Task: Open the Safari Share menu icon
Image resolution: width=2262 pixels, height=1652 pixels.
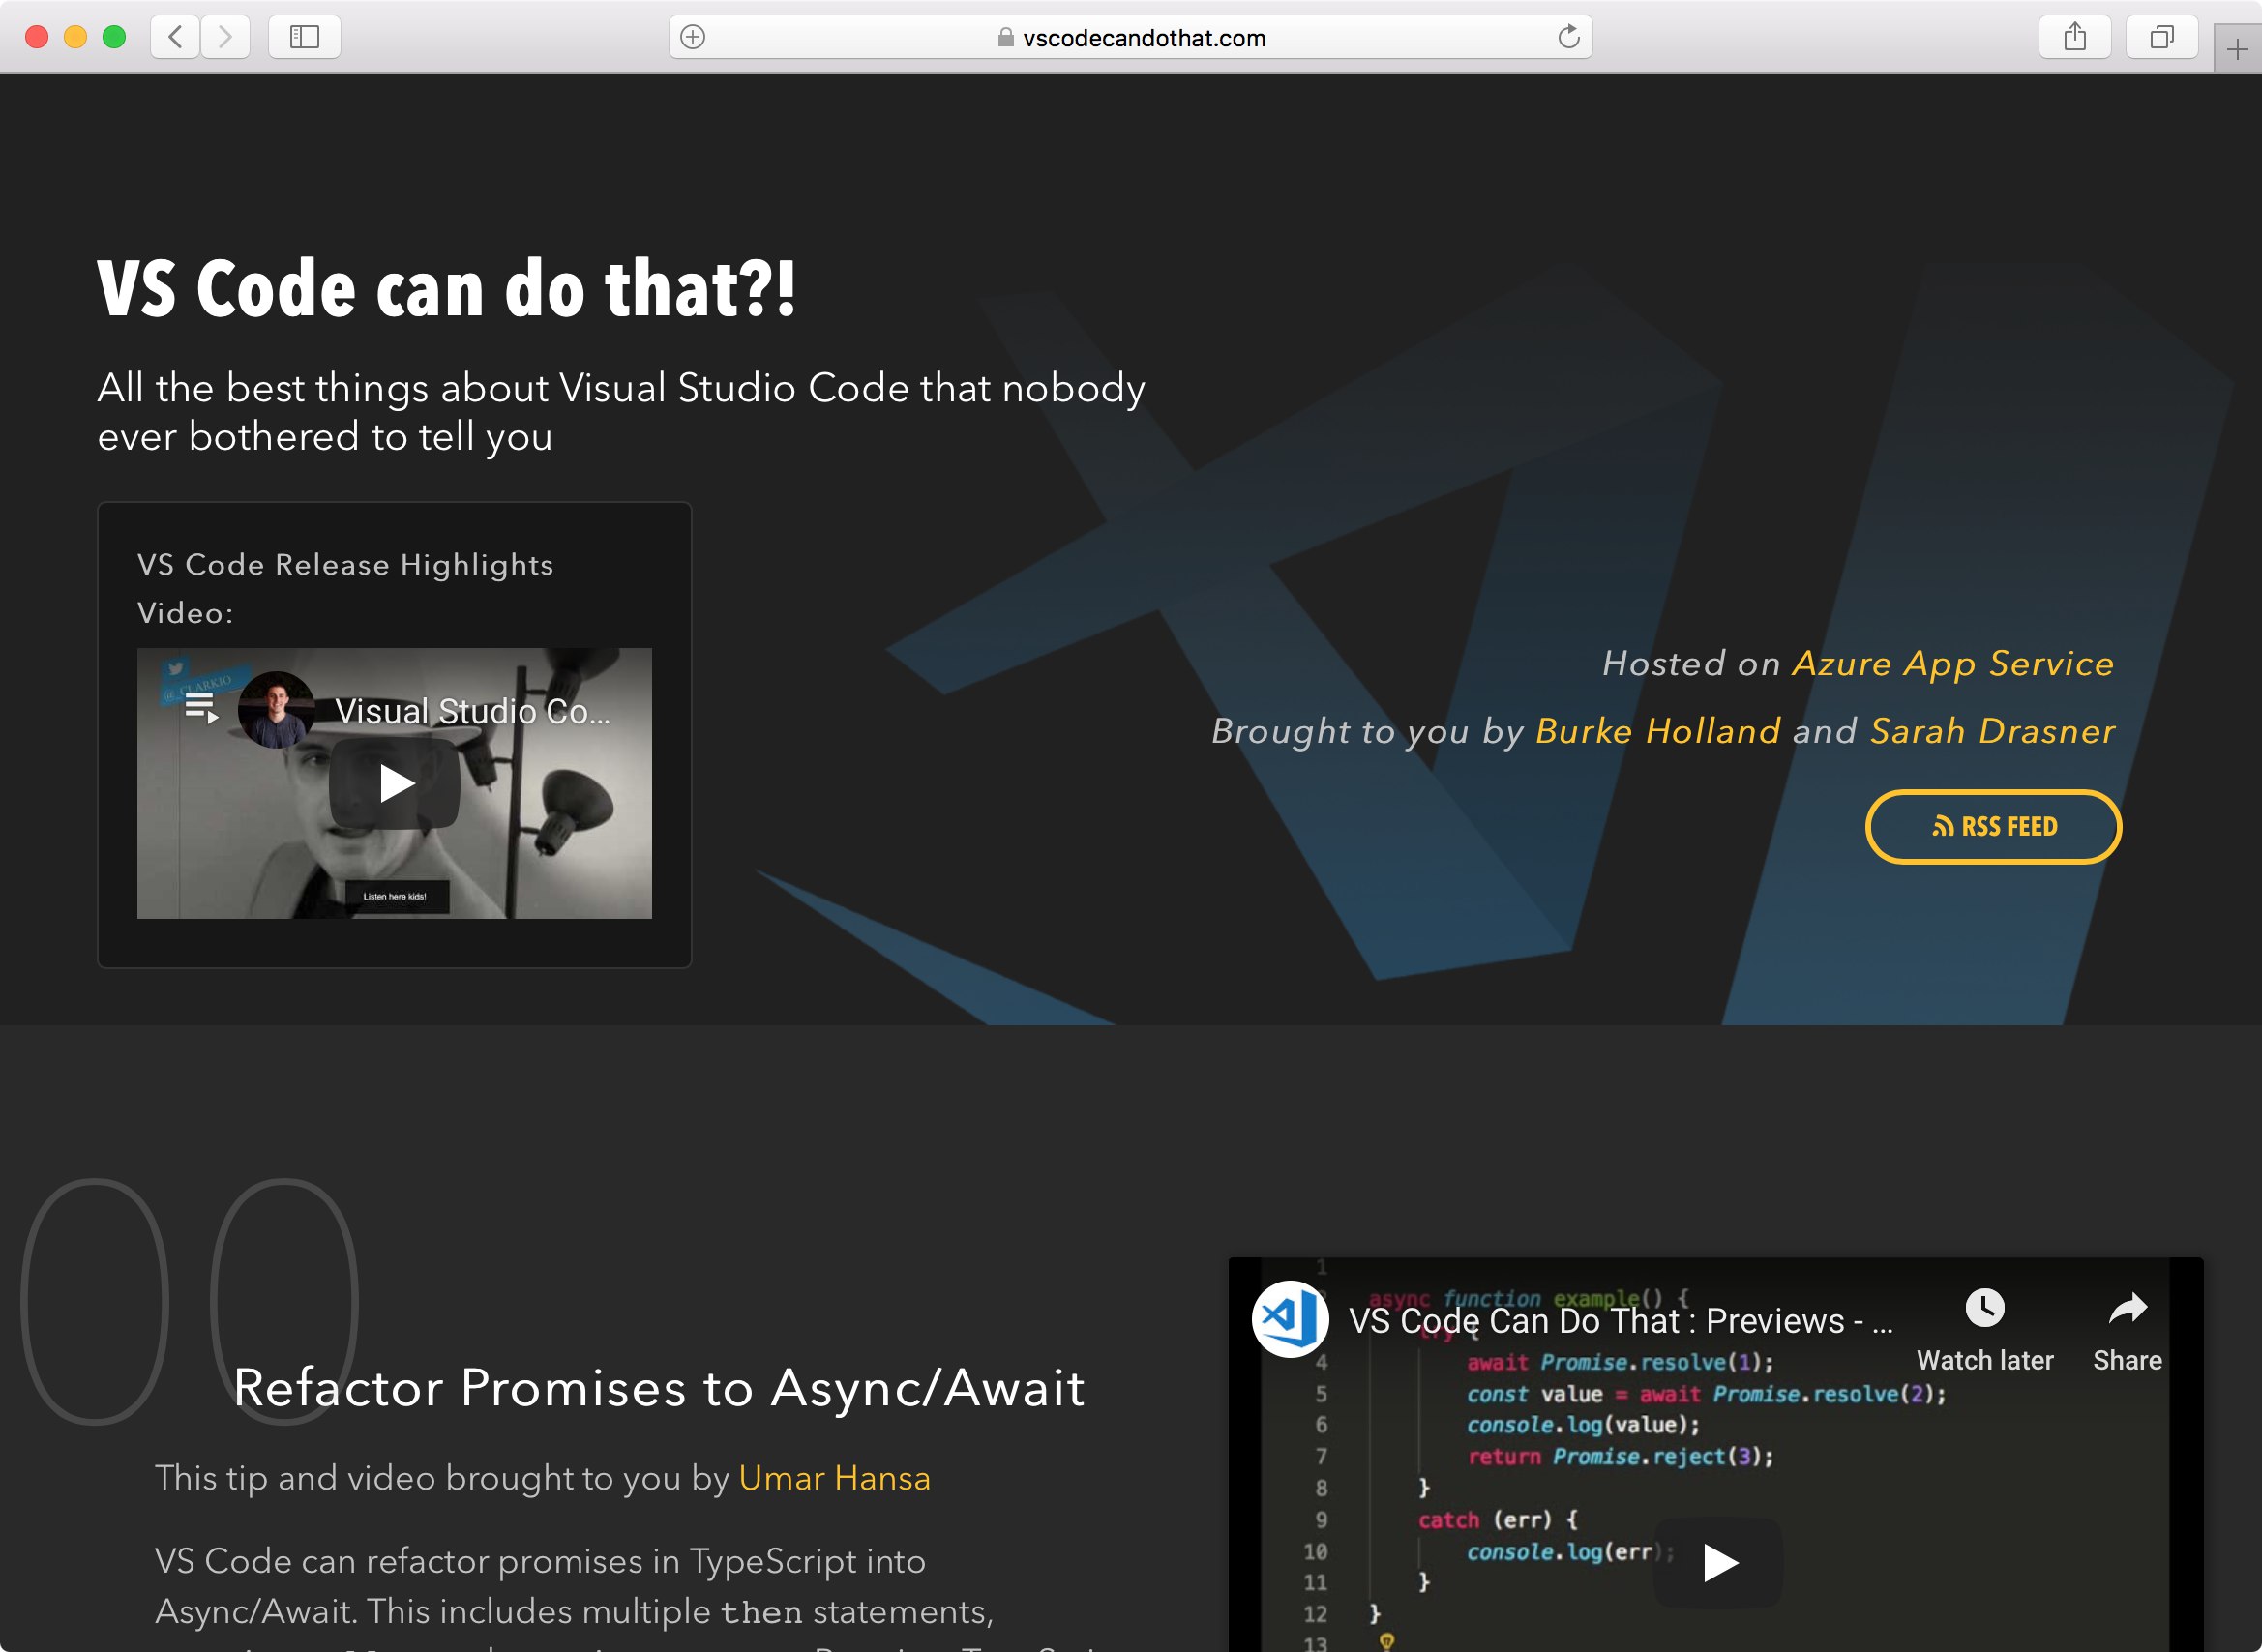Action: pos(2075,37)
